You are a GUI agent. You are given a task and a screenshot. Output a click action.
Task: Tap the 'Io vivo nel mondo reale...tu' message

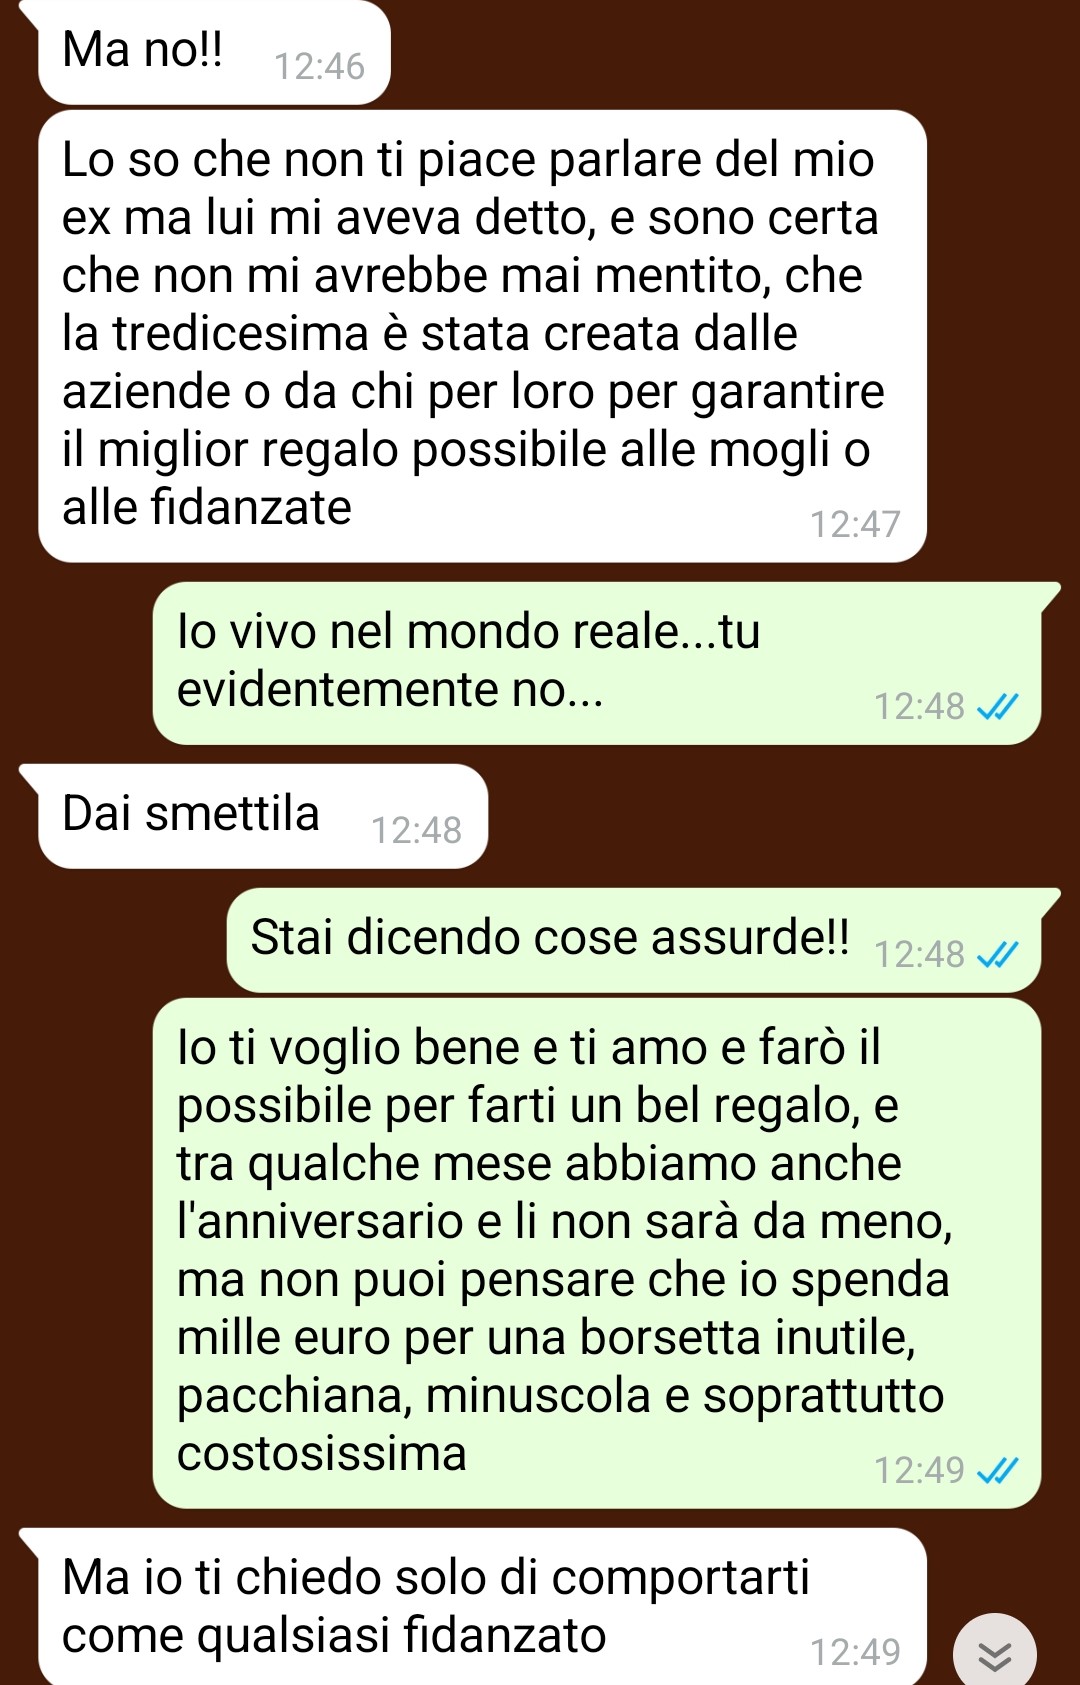(597, 663)
